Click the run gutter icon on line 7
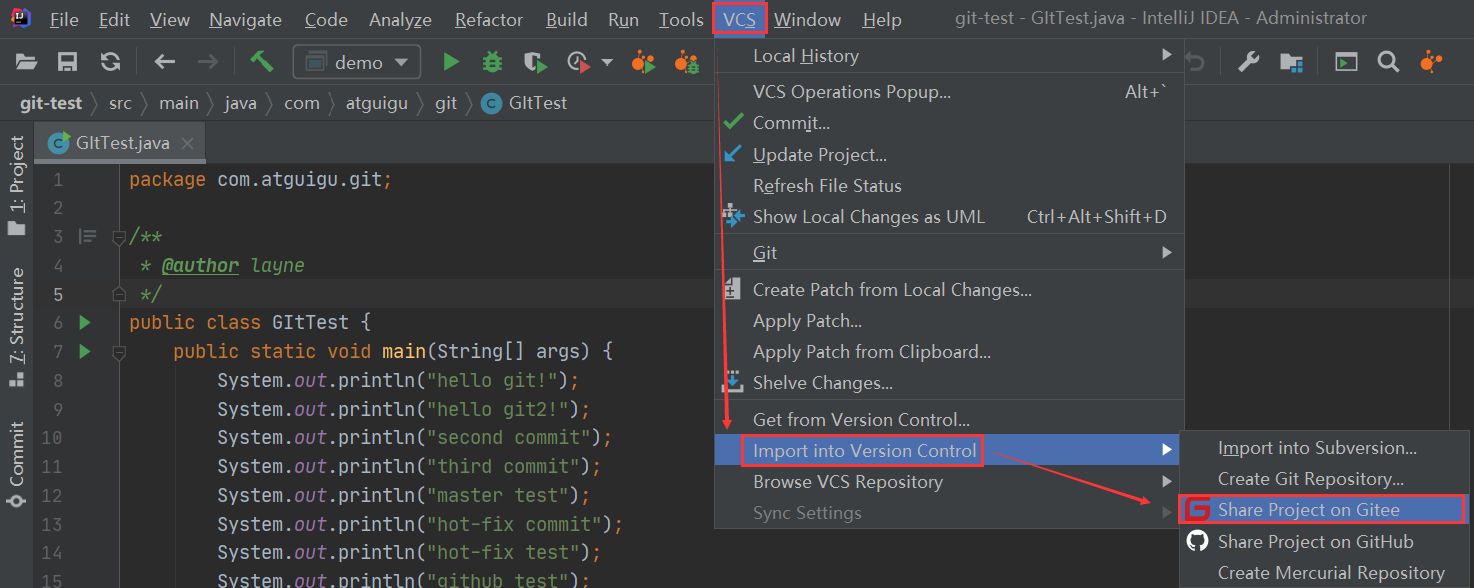This screenshot has width=1474, height=588. [84, 352]
